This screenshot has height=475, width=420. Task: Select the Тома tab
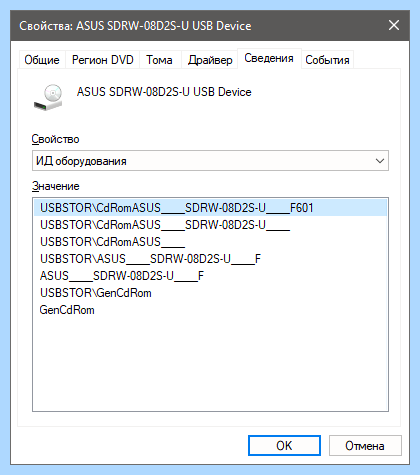pos(160,60)
